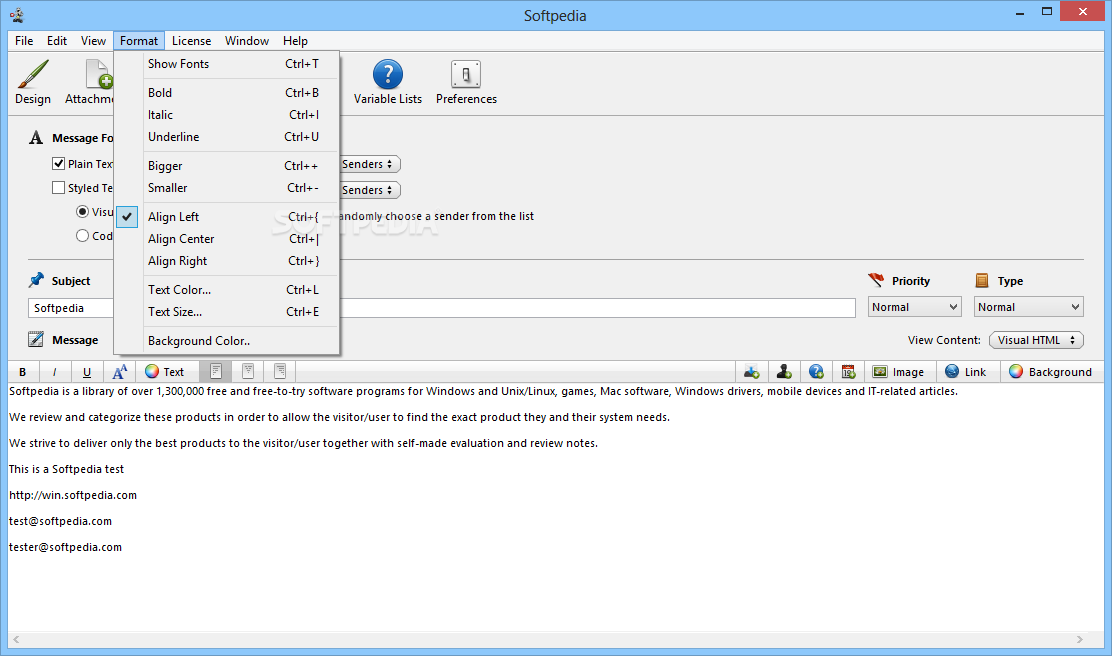The height and width of the screenshot is (656, 1112).
Task: Open the License menu
Action: point(191,40)
